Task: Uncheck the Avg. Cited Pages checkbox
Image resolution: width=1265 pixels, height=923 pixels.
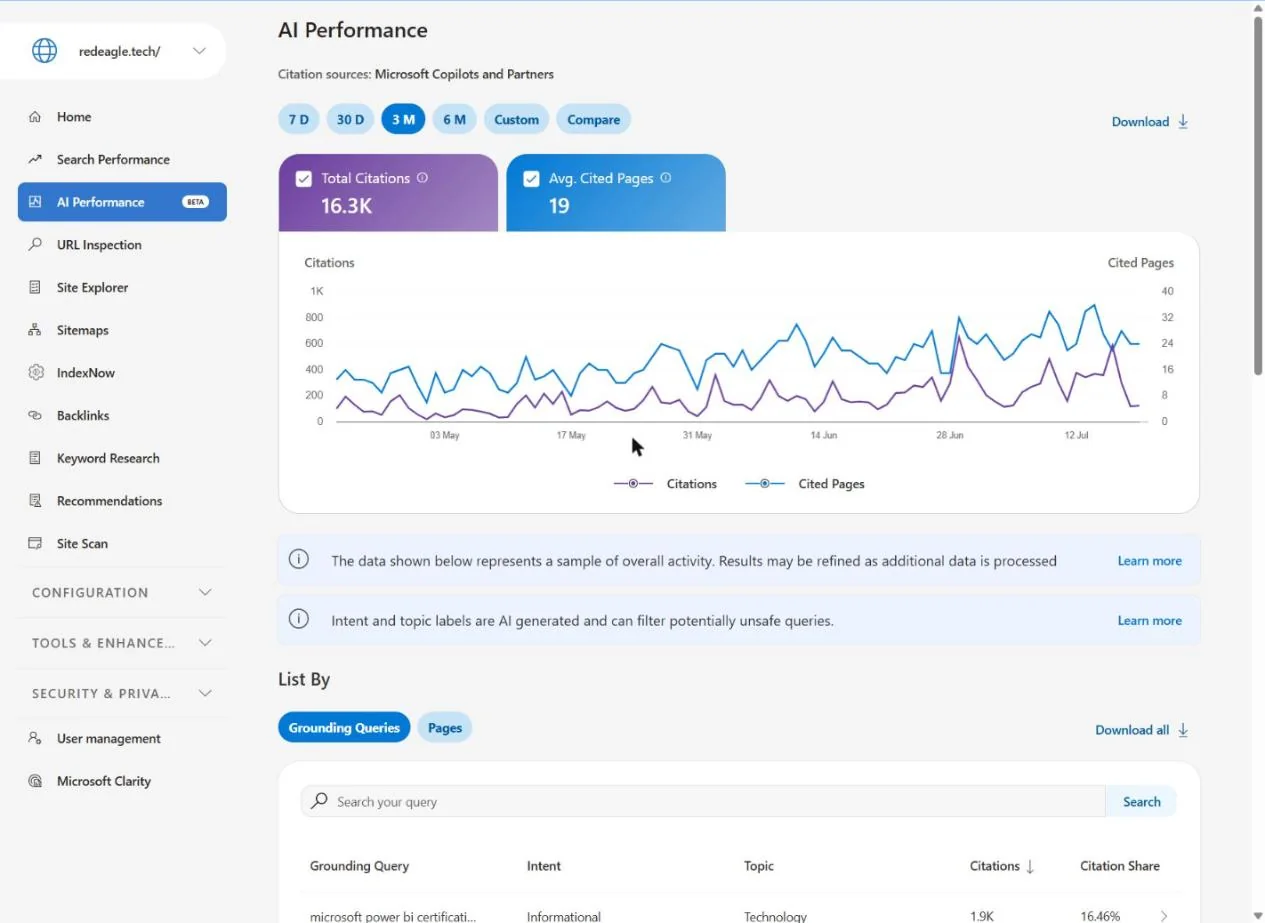Action: point(532,179)
